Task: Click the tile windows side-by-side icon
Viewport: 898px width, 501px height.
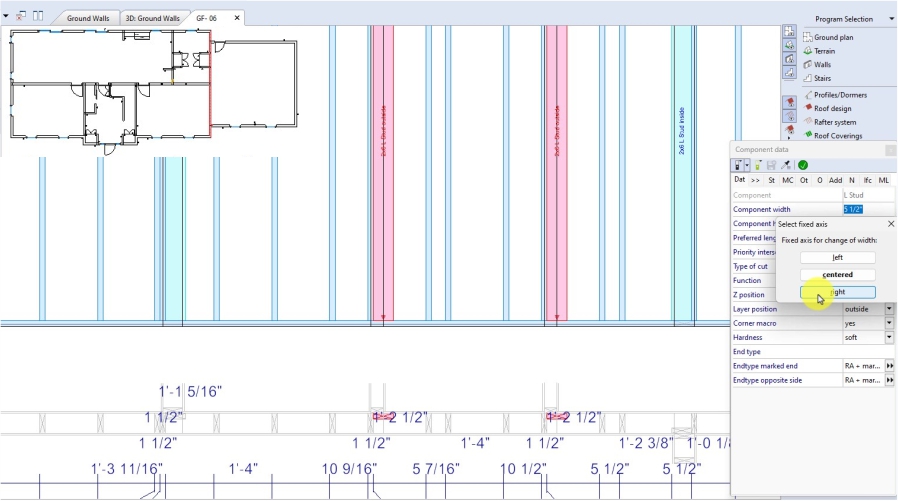Action: pyautogui.click(x=38, y=17)
